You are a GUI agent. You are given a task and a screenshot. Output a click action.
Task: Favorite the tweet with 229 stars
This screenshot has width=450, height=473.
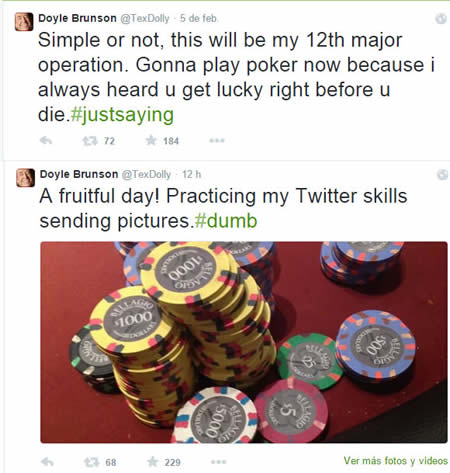click(x=152, y=462)
